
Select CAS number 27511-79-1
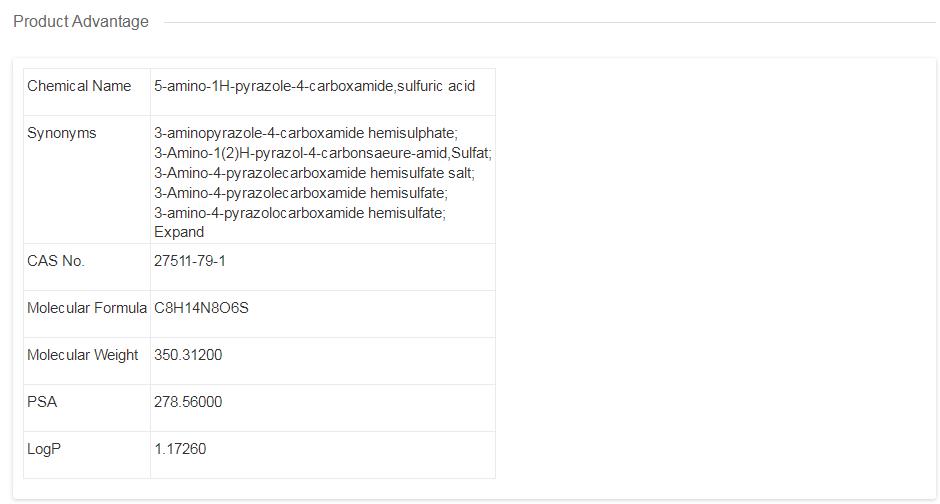[190, 261]
